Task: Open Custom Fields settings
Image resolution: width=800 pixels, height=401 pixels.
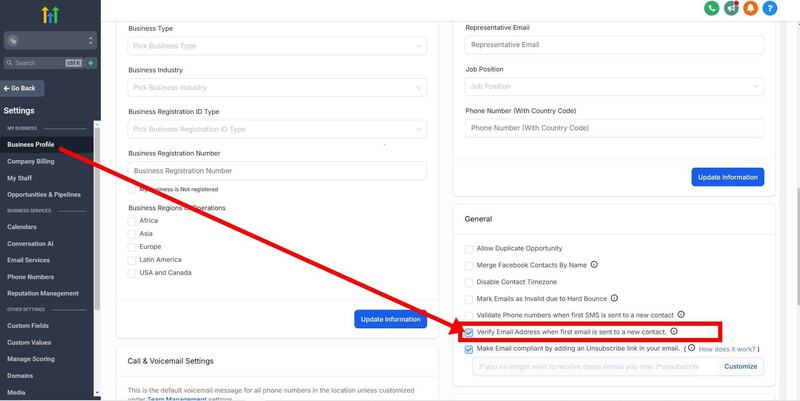Action: [28, 325]
